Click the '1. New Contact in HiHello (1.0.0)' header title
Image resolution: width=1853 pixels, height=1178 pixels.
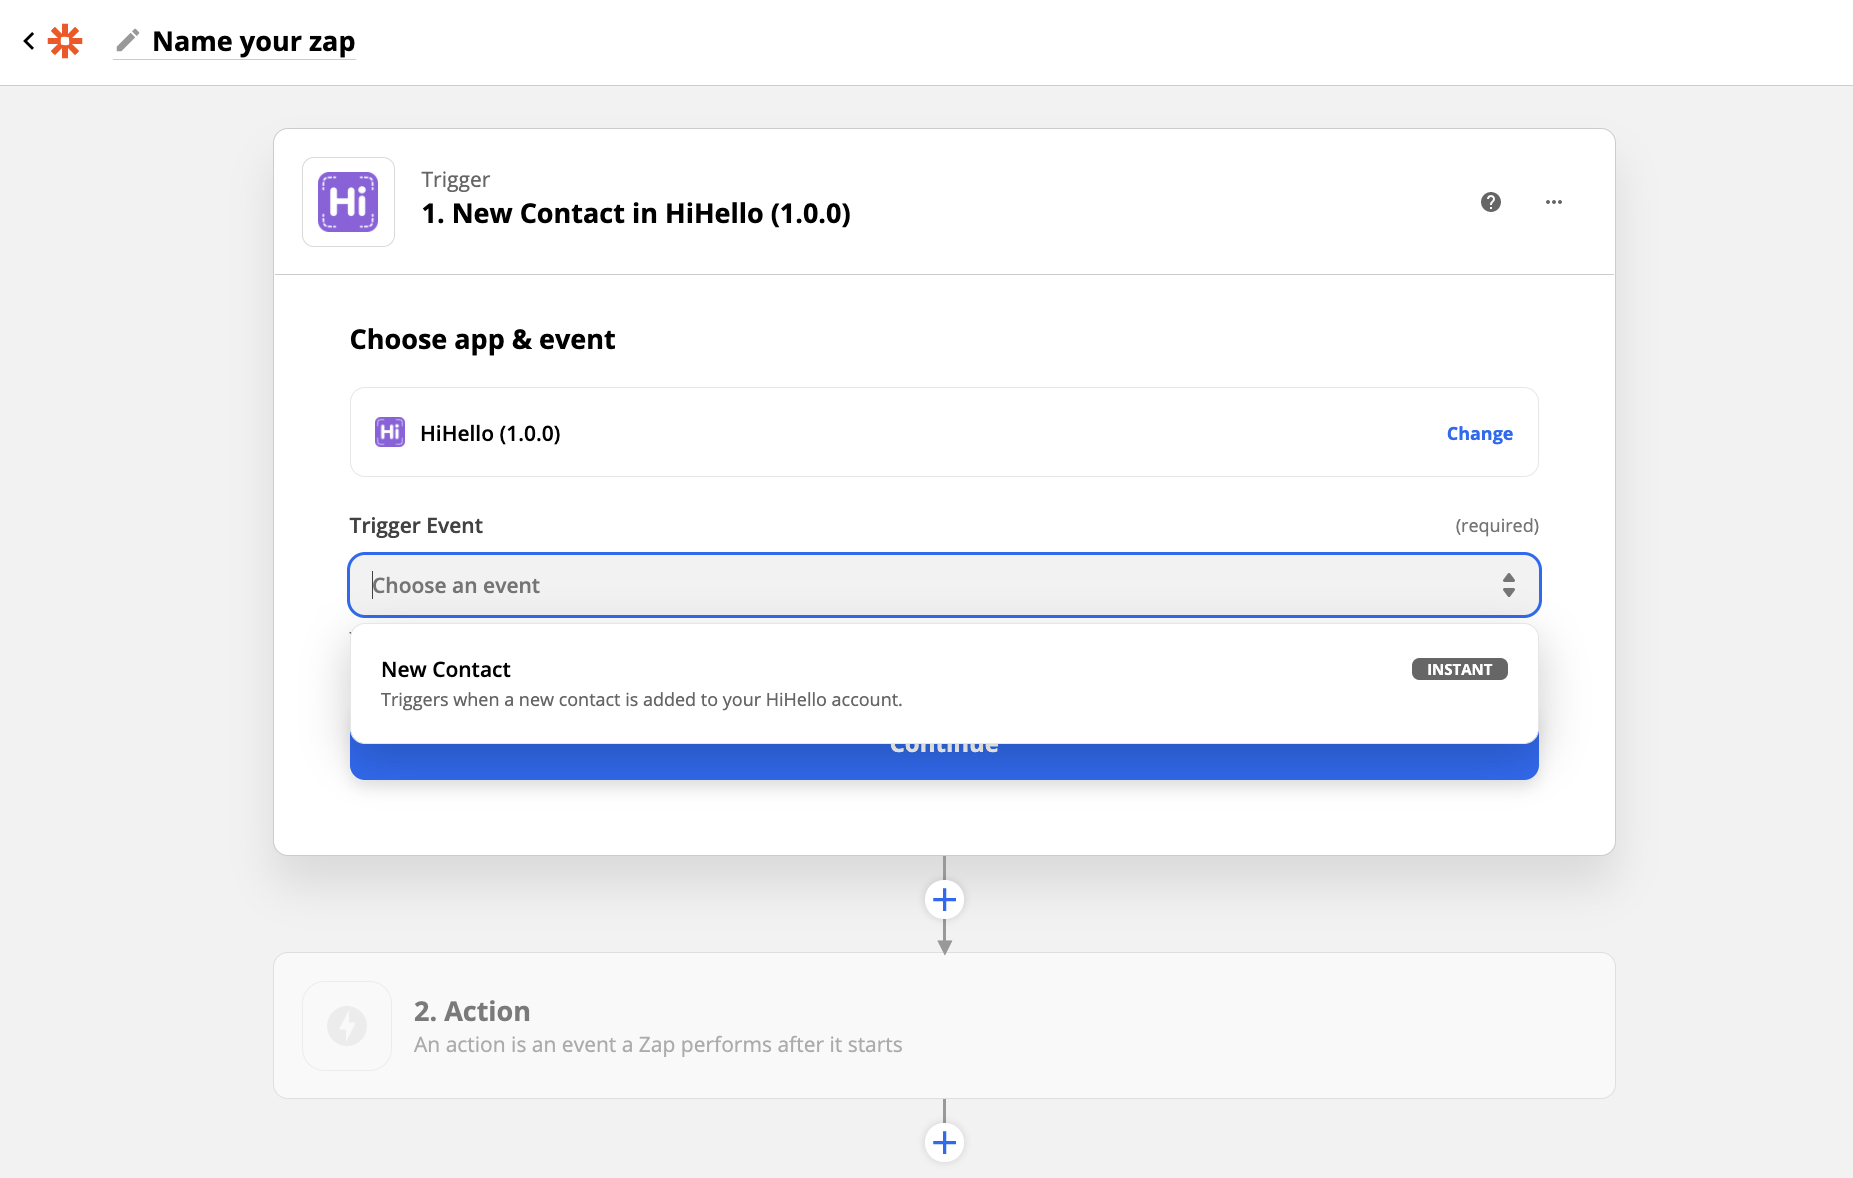click(x=636, y=213)
